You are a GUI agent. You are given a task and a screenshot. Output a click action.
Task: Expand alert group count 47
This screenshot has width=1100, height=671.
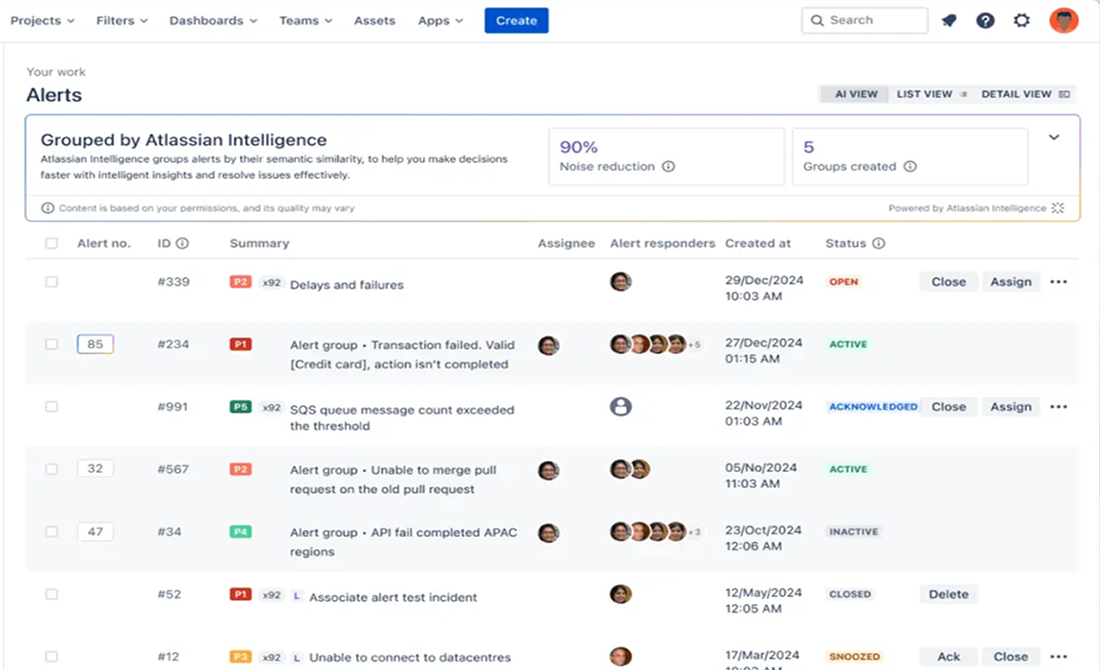coord(95,532)
